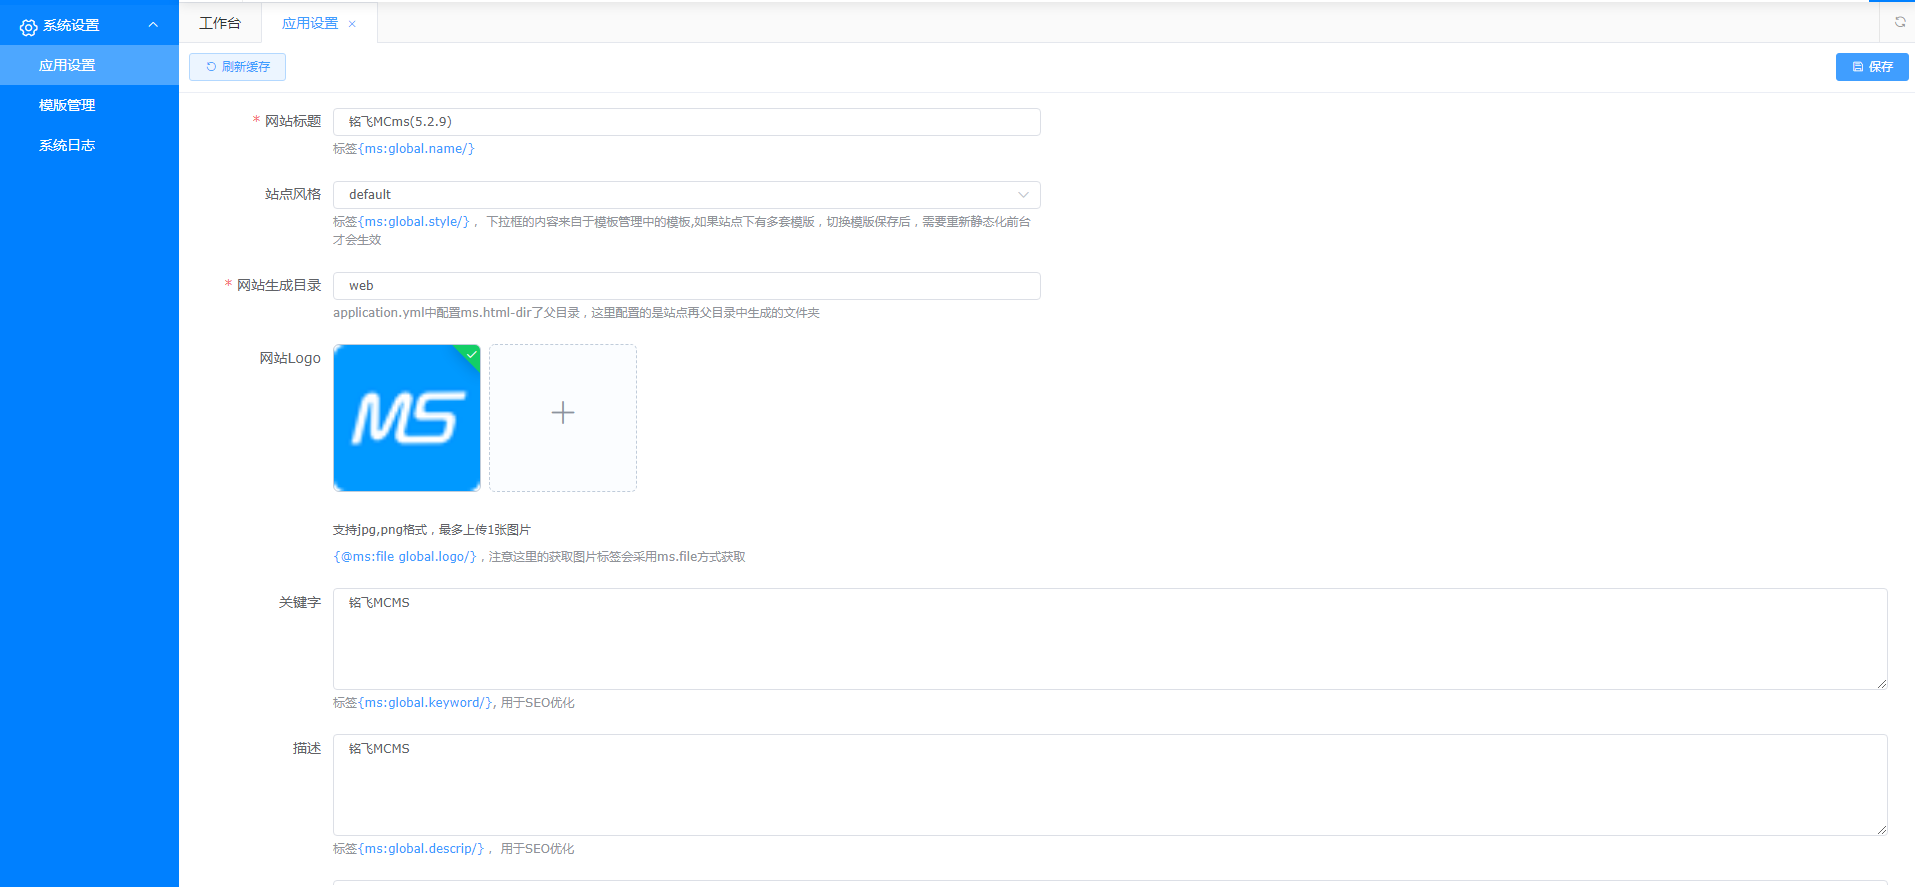Select the uploaded MS logo thumbnail
1915x887 pixels.
coord(406,418)
